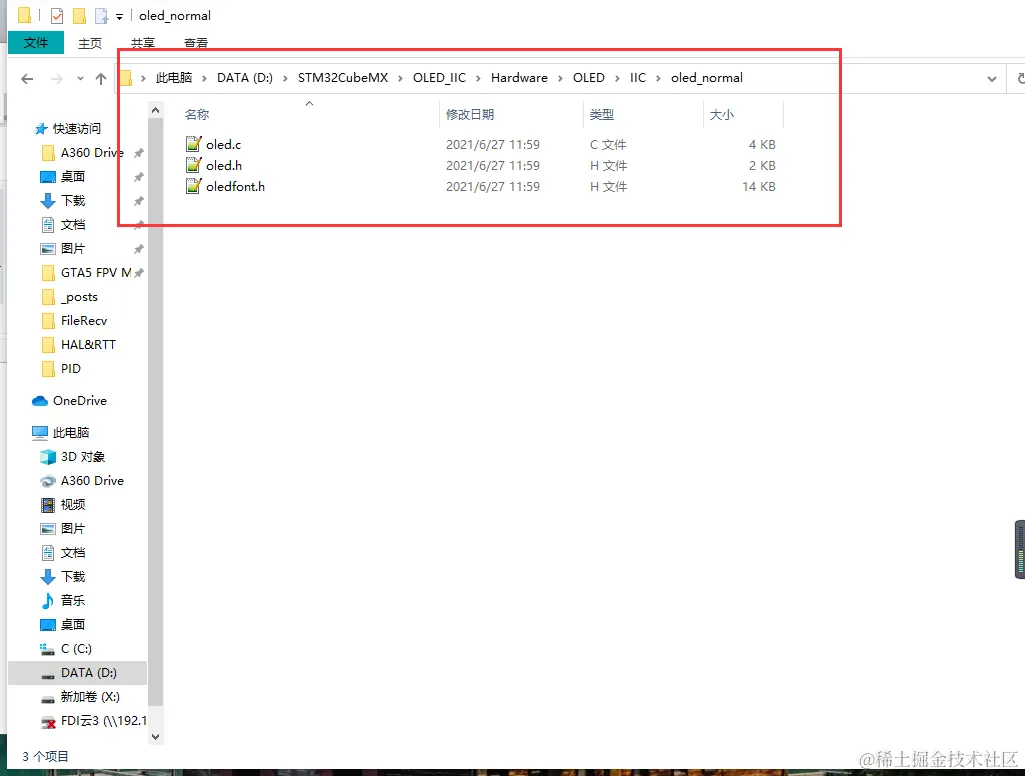Viewport: 1025px width, 776px height.
Task: Sort files by 修改日期 column
Action: click(x=469, y=114)
